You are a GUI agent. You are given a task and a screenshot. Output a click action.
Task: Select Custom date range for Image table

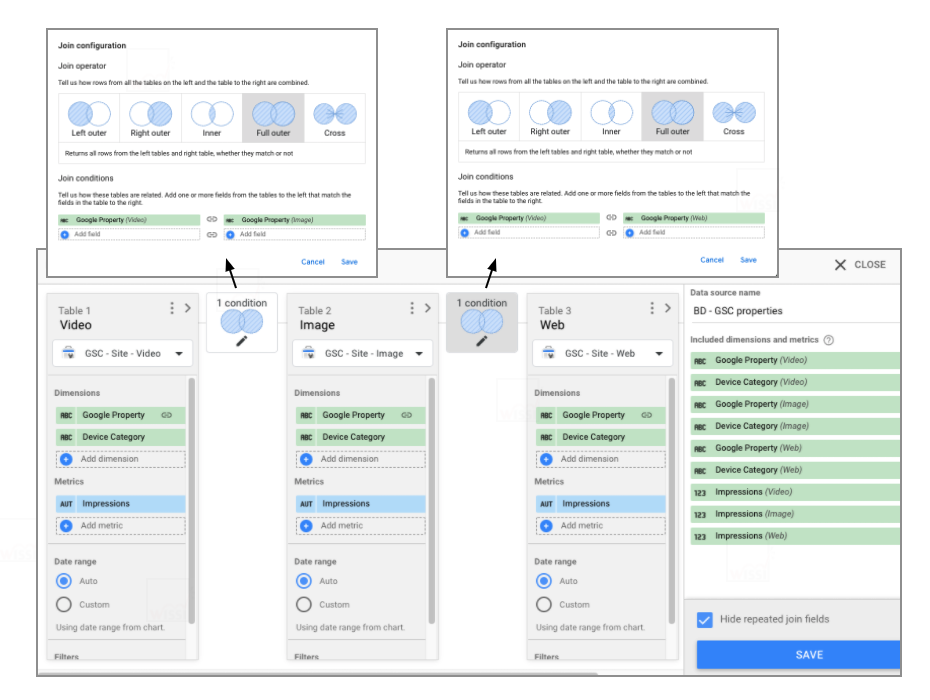point(304,604)
